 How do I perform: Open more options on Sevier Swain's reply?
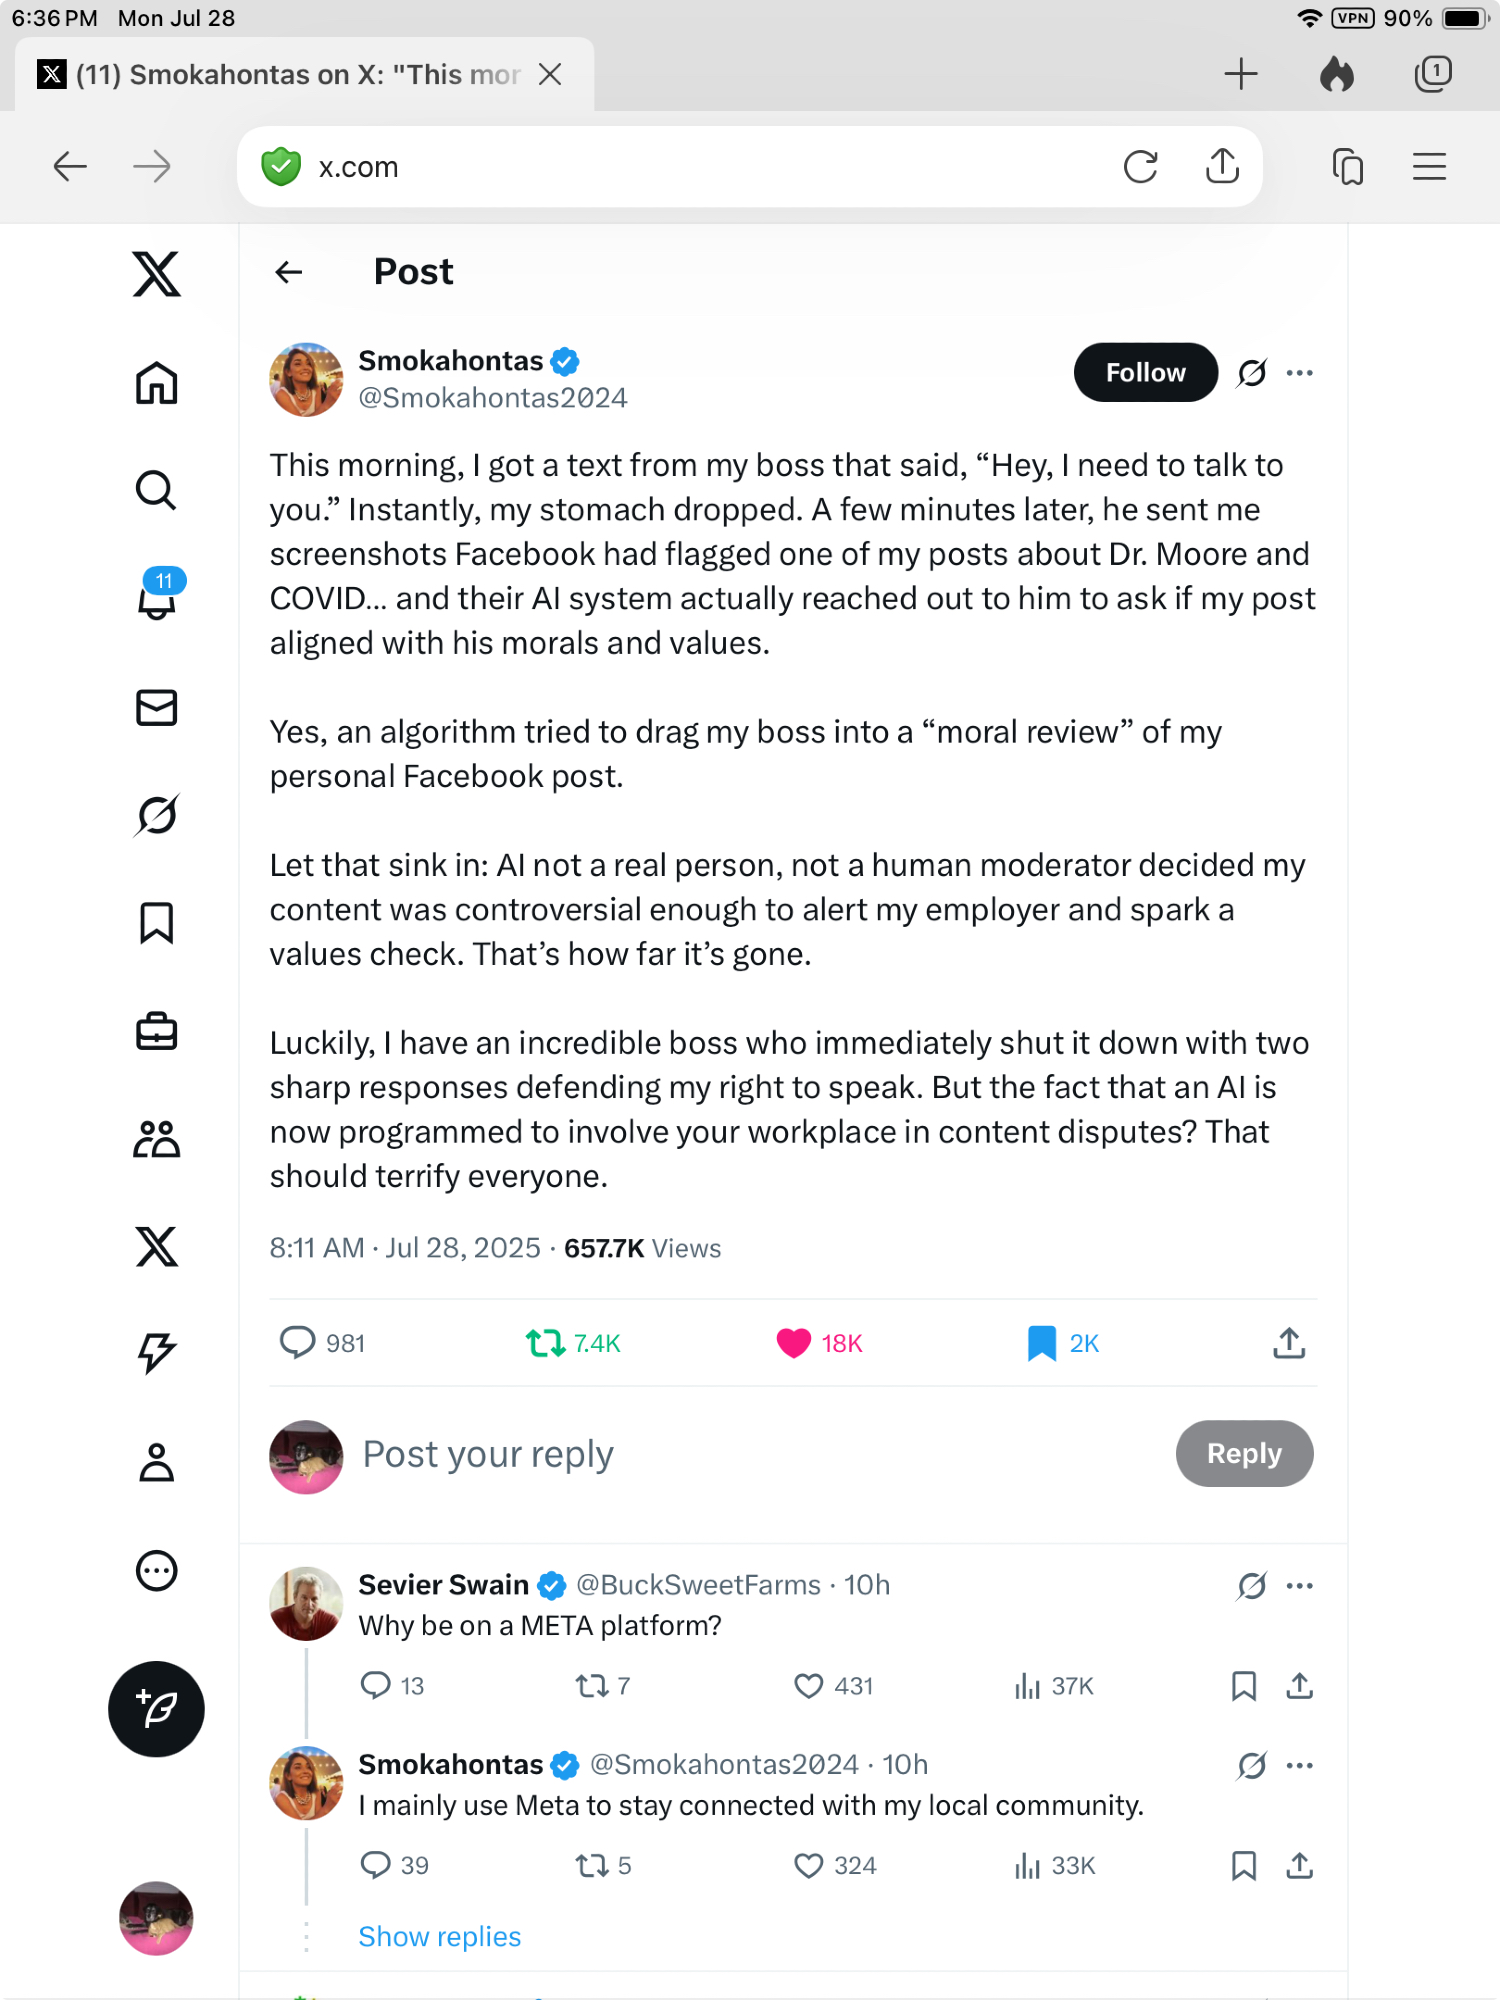1300,1586
